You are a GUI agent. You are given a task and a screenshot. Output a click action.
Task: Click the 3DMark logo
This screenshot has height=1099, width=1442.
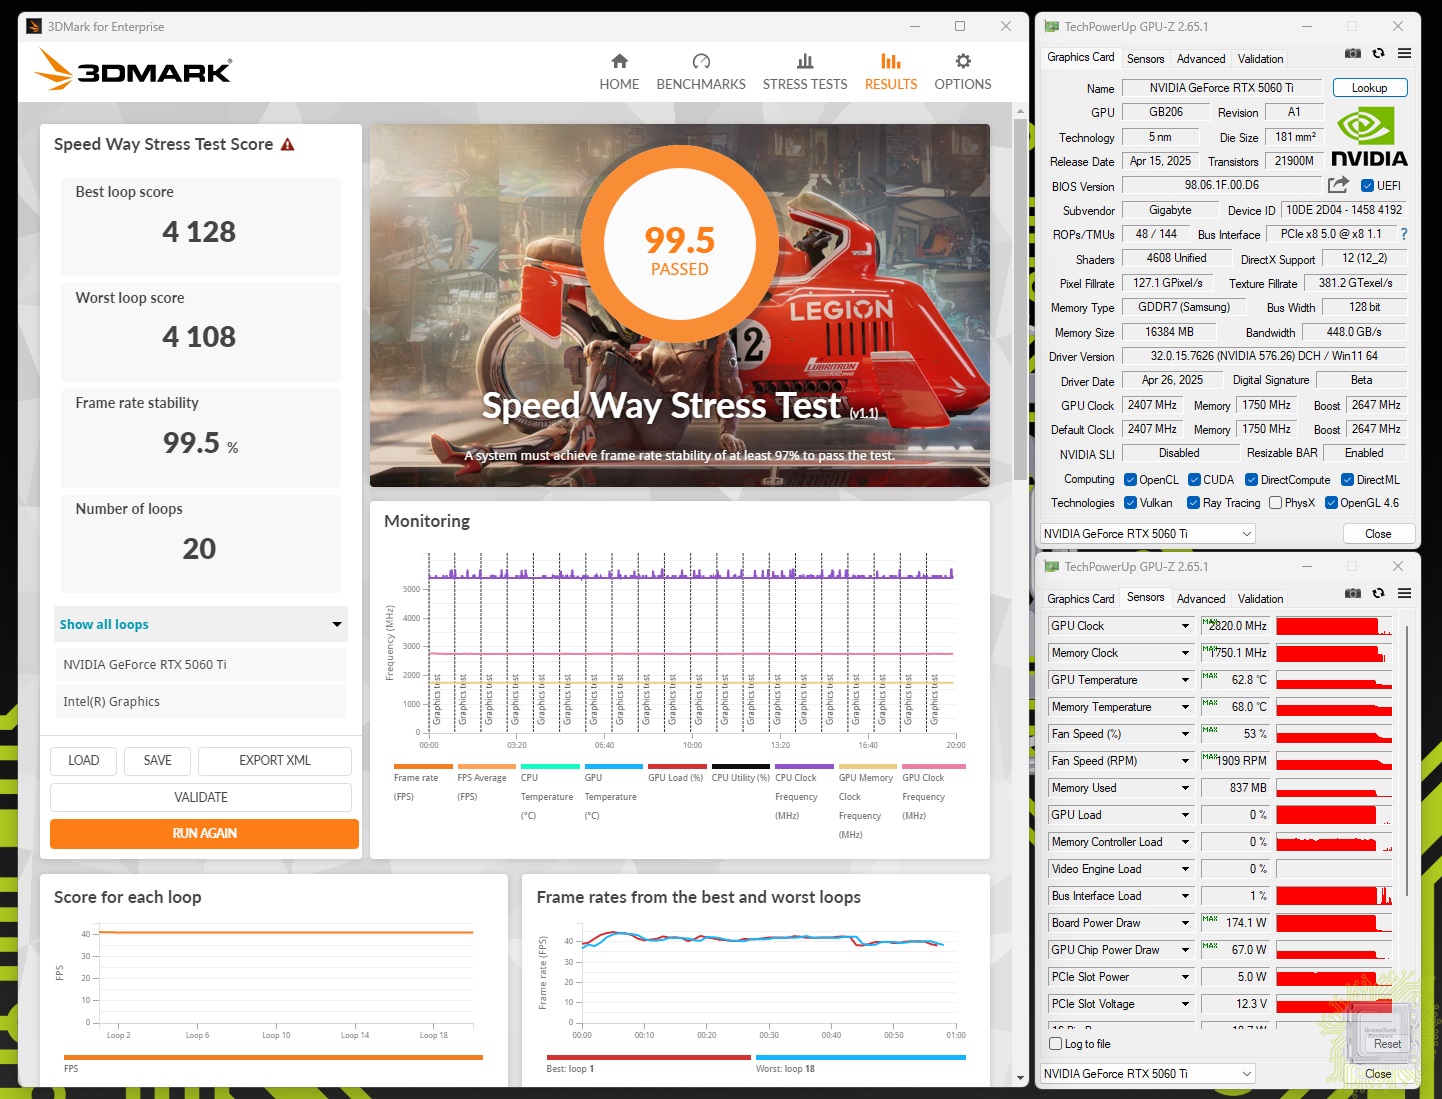coord(133,70)
